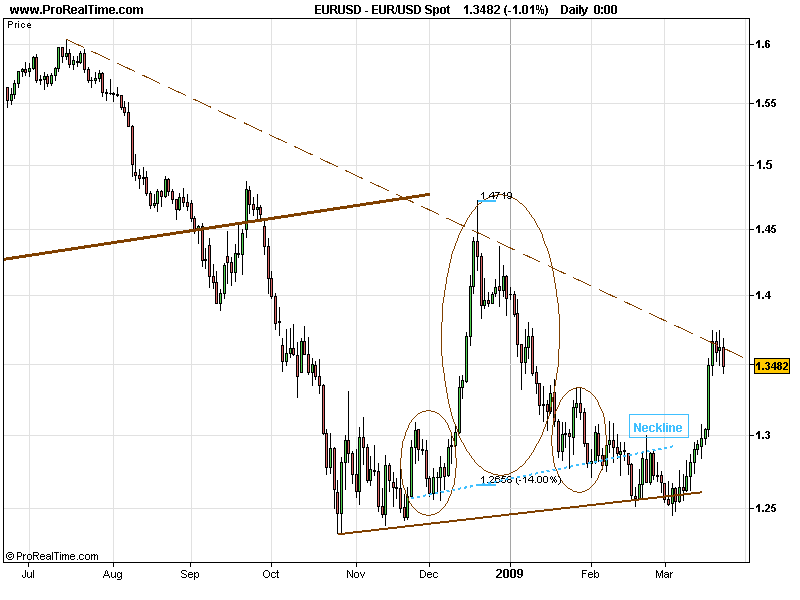Click the Dec date axis label
This screenshot has width=800, height=600.
coord(429,574)
